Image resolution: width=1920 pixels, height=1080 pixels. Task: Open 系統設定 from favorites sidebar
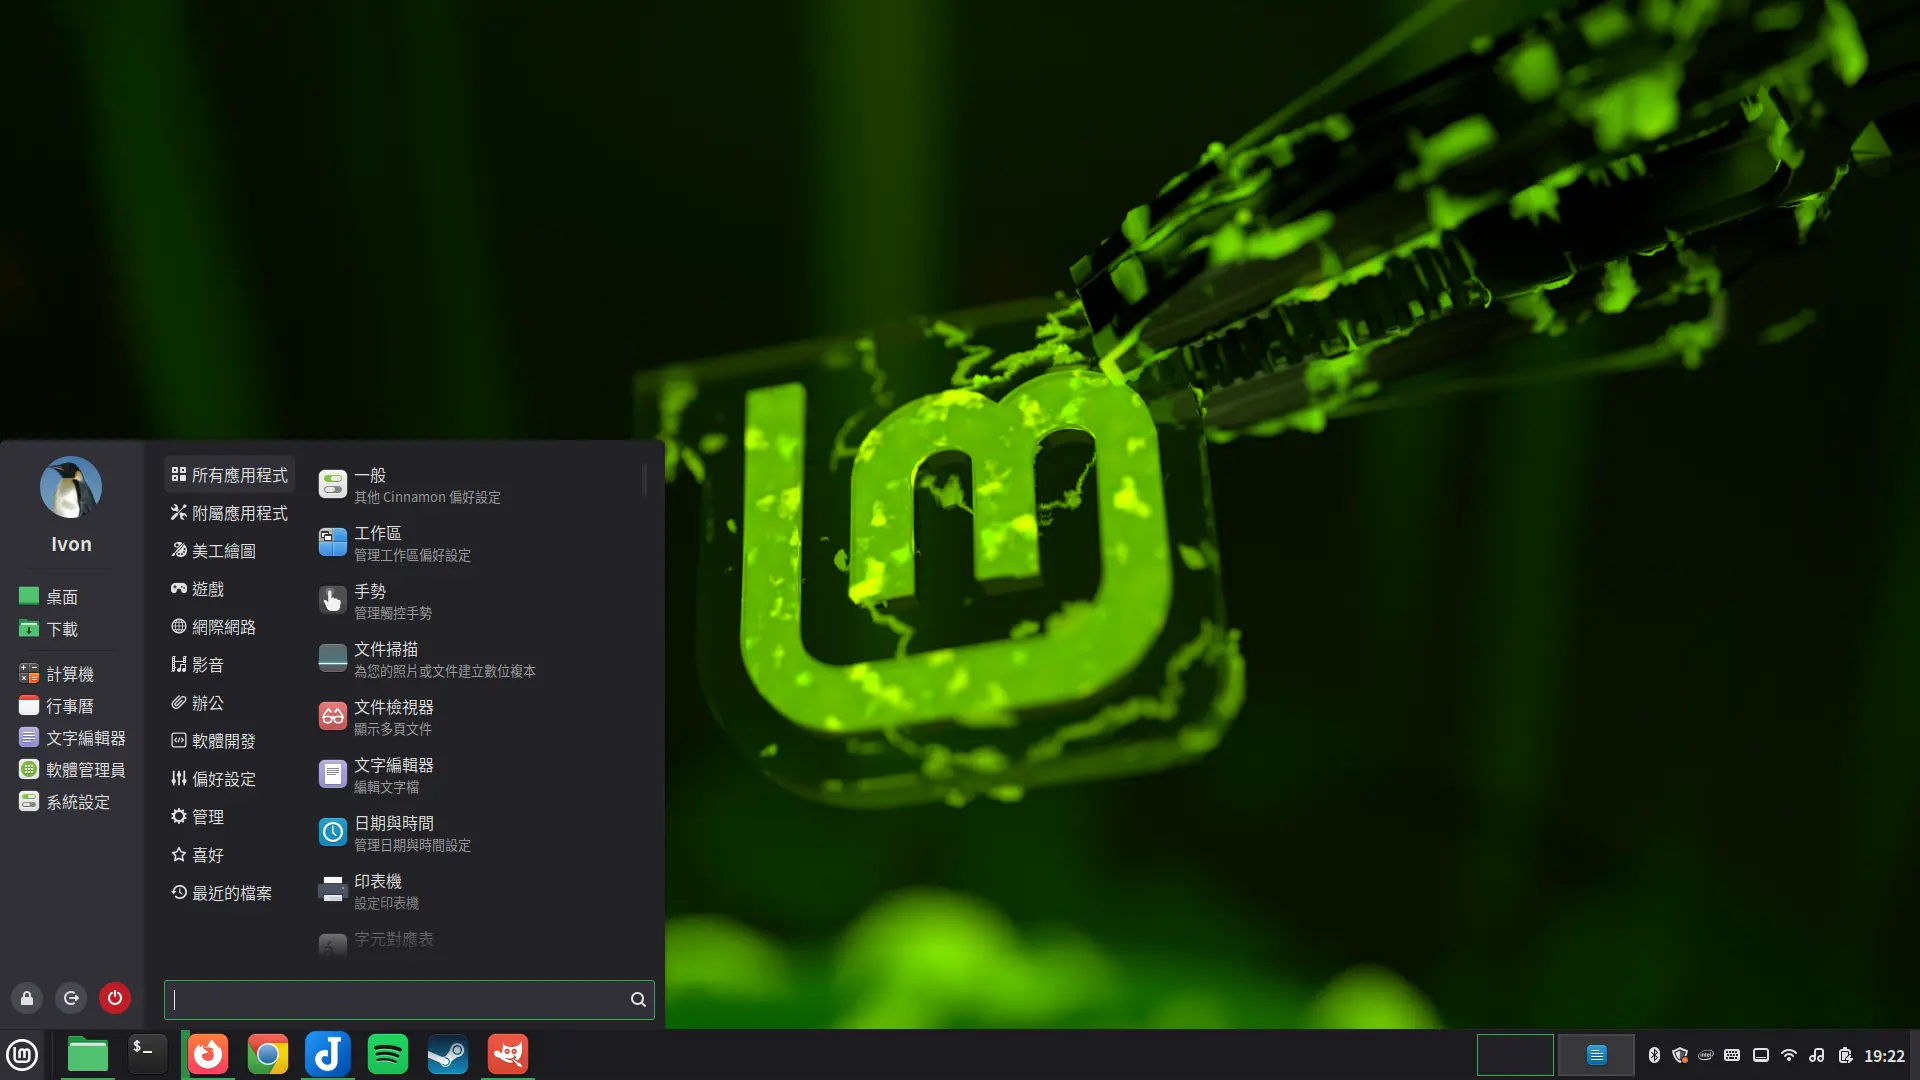pyautogui.click(x=77, y=802)
